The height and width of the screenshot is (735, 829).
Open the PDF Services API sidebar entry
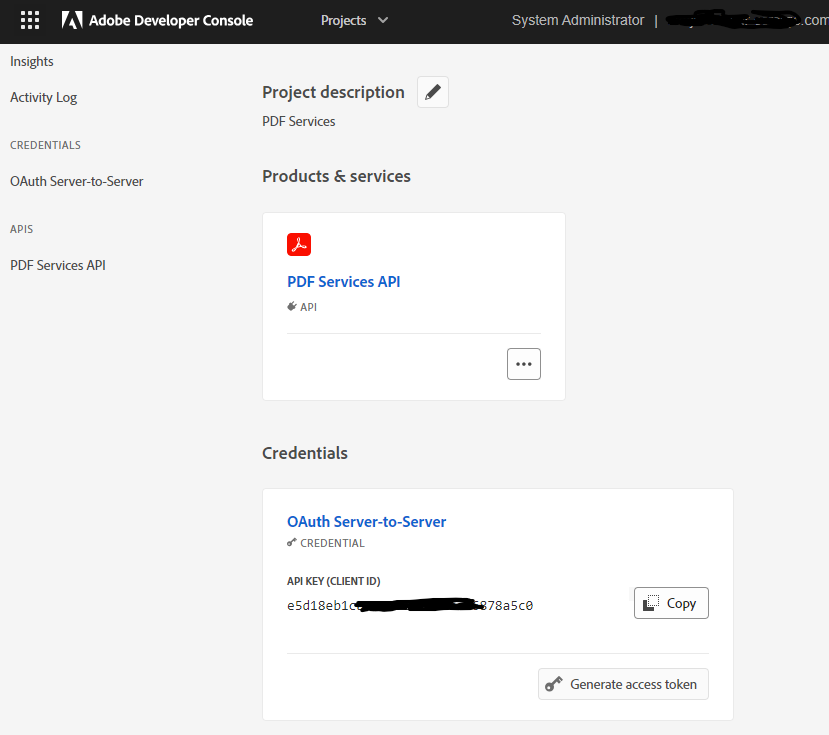pos(57,264)
